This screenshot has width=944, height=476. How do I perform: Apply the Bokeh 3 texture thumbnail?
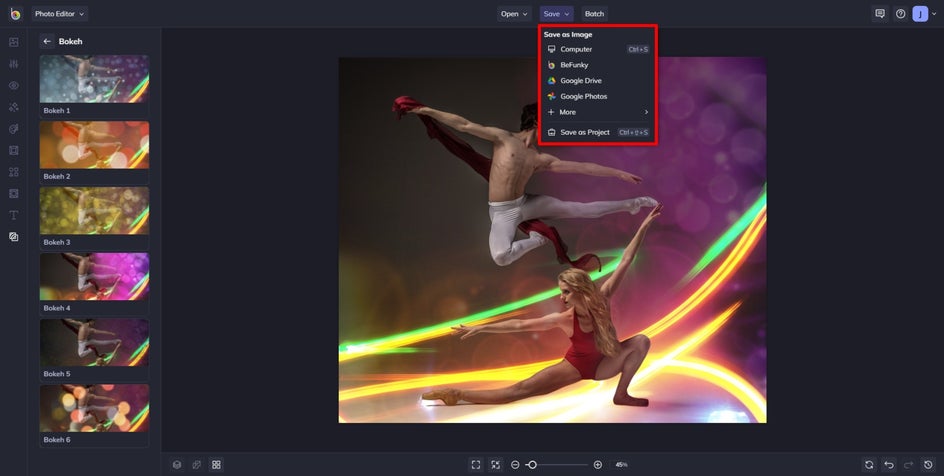click(95, 211)
